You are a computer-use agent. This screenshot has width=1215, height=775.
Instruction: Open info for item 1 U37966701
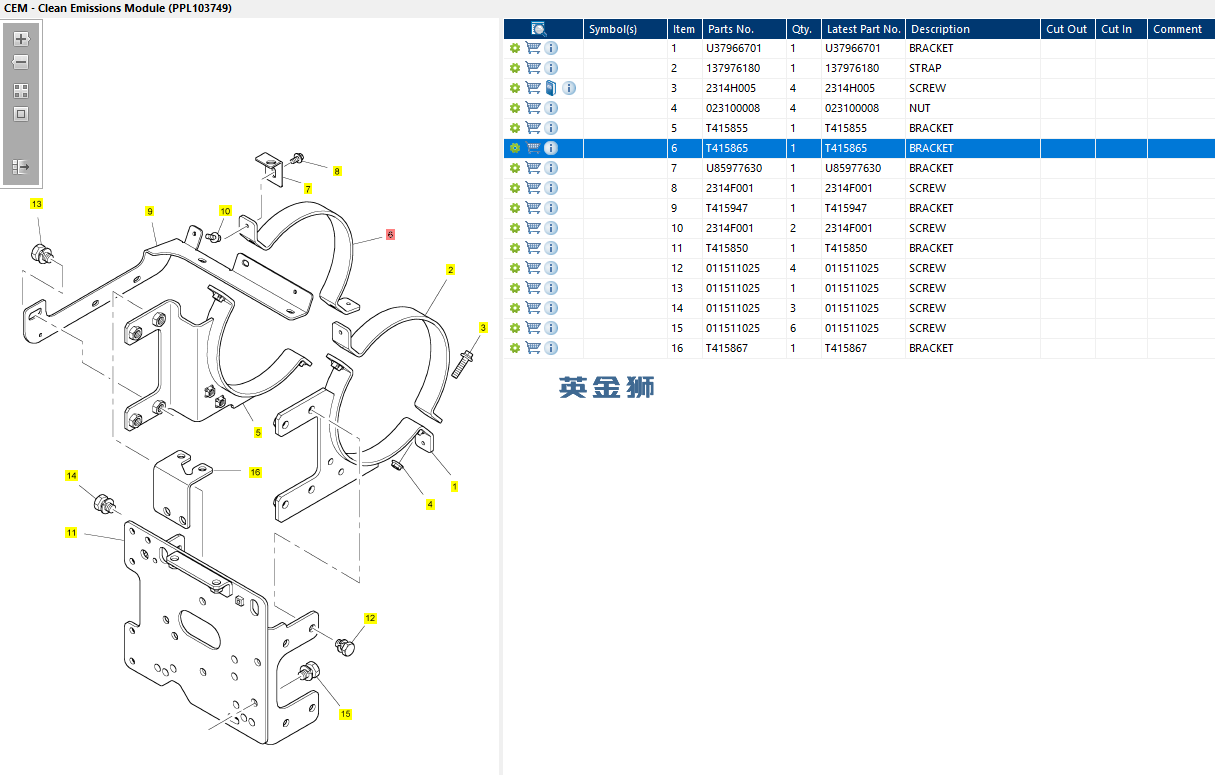(551, 48)
